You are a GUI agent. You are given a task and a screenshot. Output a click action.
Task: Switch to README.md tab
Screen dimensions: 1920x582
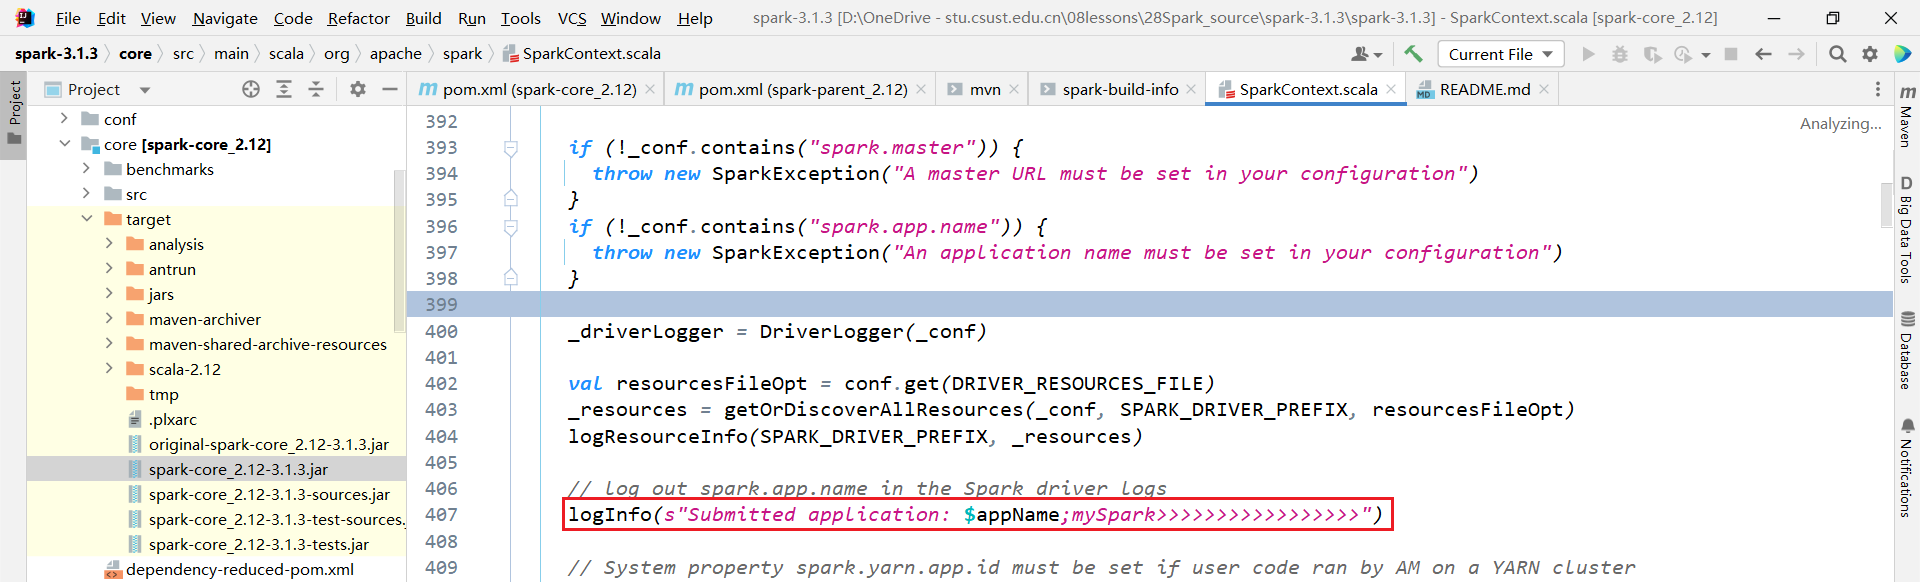pyautogui.click(x=1483, y=89)
